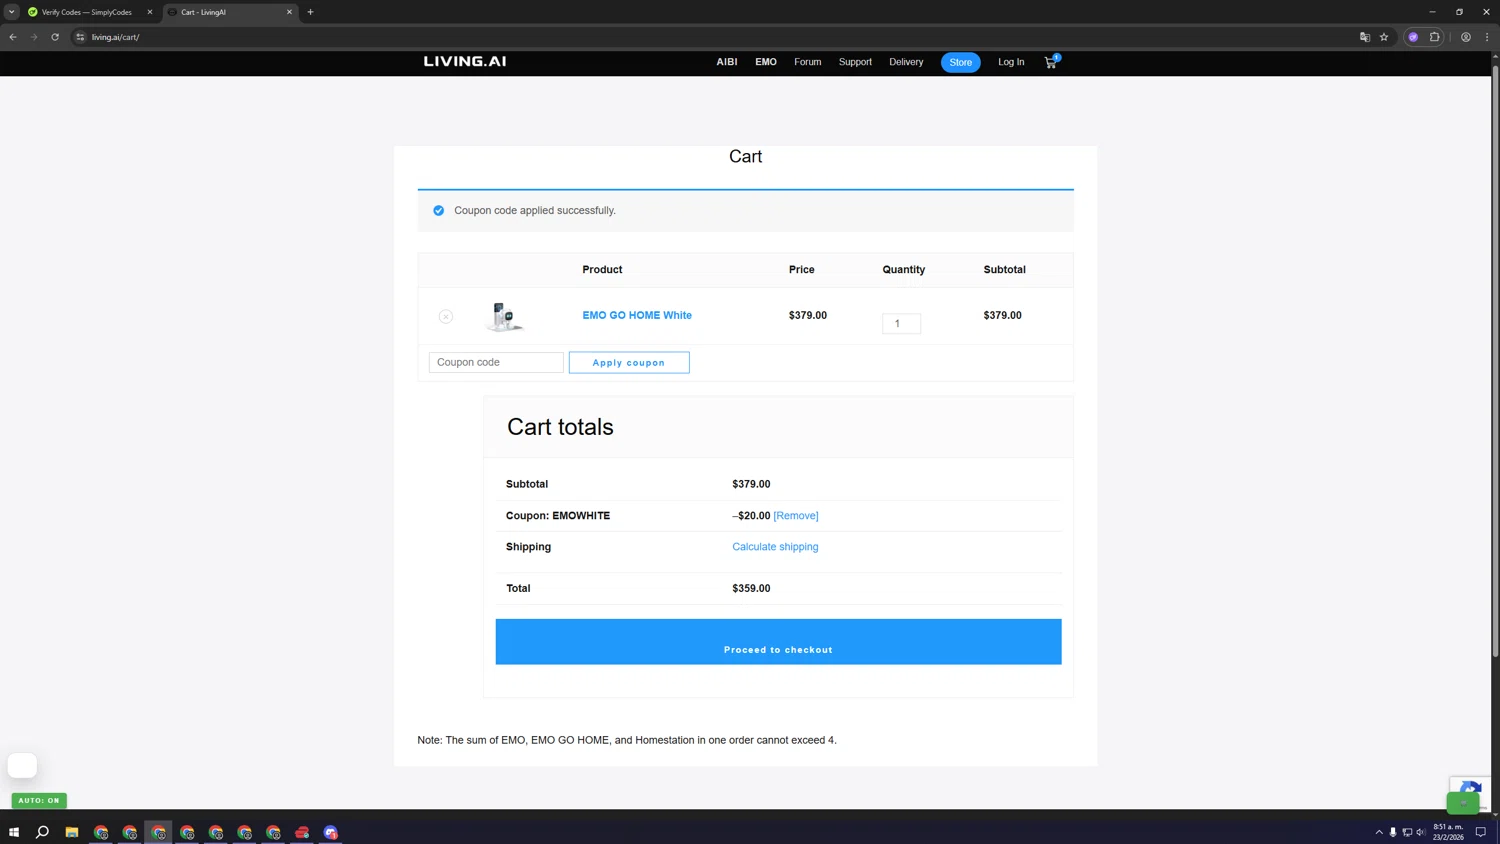The width and height of the screenshot is (1500, 844).
Task: Open the red stacked app in taskbar
Action: 302,832
